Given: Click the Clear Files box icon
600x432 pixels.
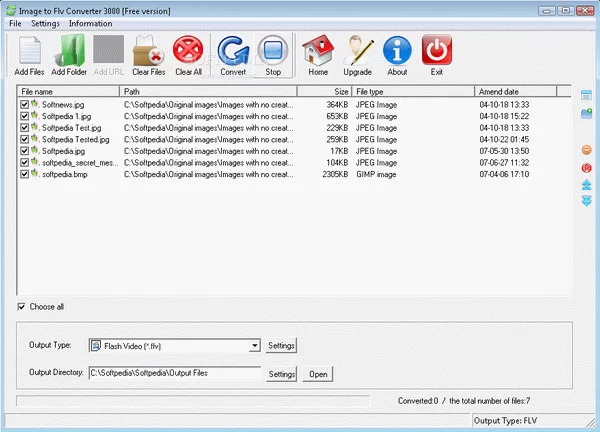Looking at the screenshot, I should pyautogui.click(x=148, y=50).
